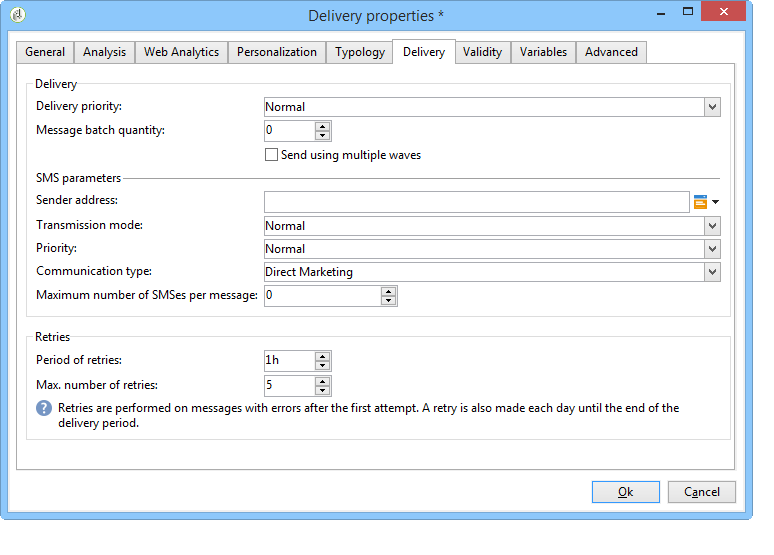Click the application icon in title bar

point(17,15)
